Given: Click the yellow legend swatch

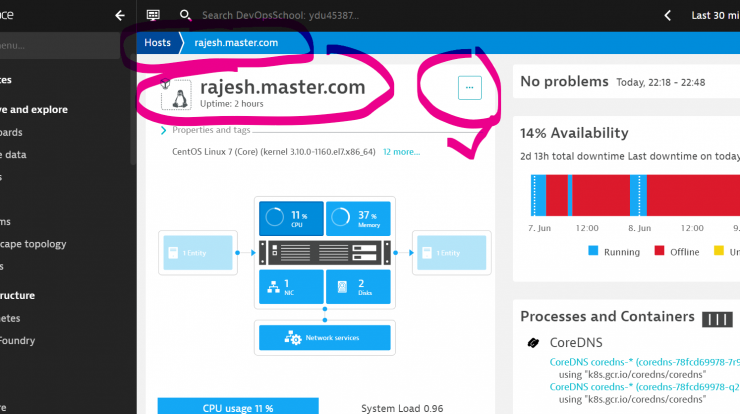Looking at the screenshot, I should [x=719, y=251].
